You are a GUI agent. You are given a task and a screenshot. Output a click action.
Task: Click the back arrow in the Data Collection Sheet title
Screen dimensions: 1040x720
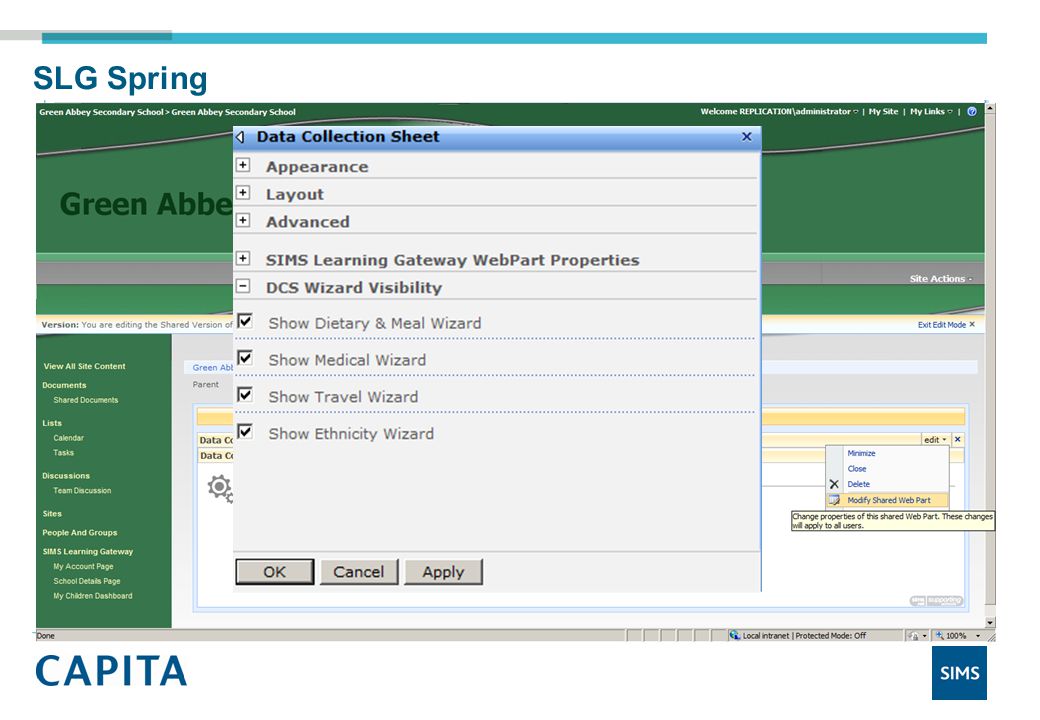point(240,137)
